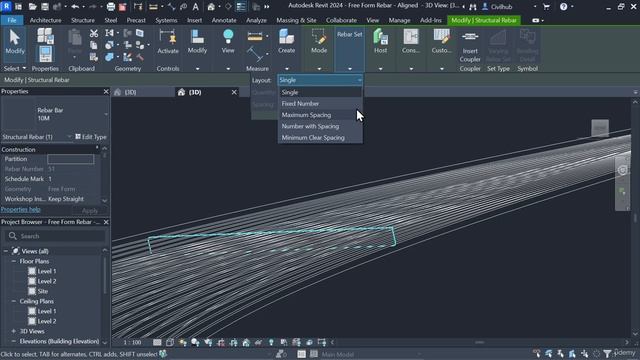Choose Number with Spacing option
The image size is (640, 360).
[320, 127]
